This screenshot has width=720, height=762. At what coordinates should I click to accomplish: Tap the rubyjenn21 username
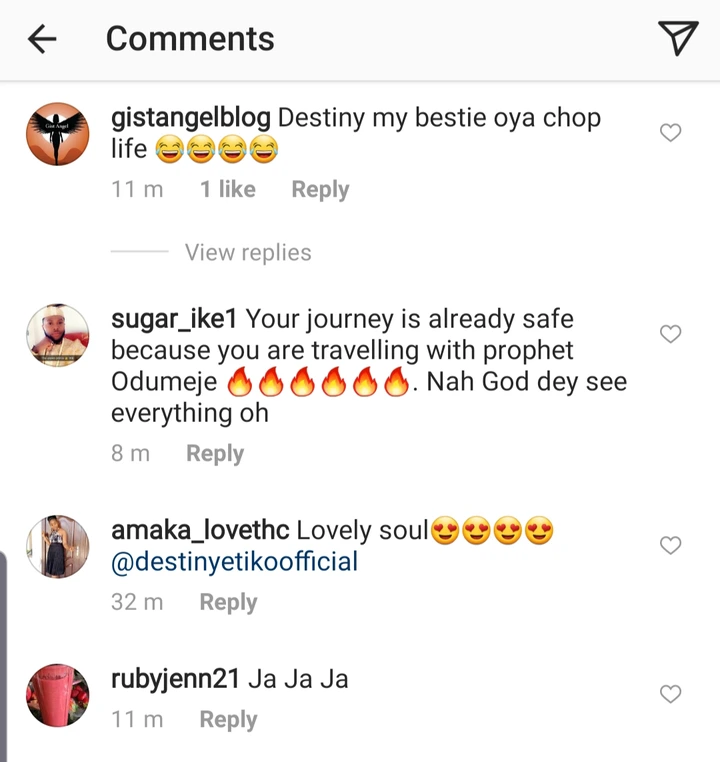tap(175, 680)
